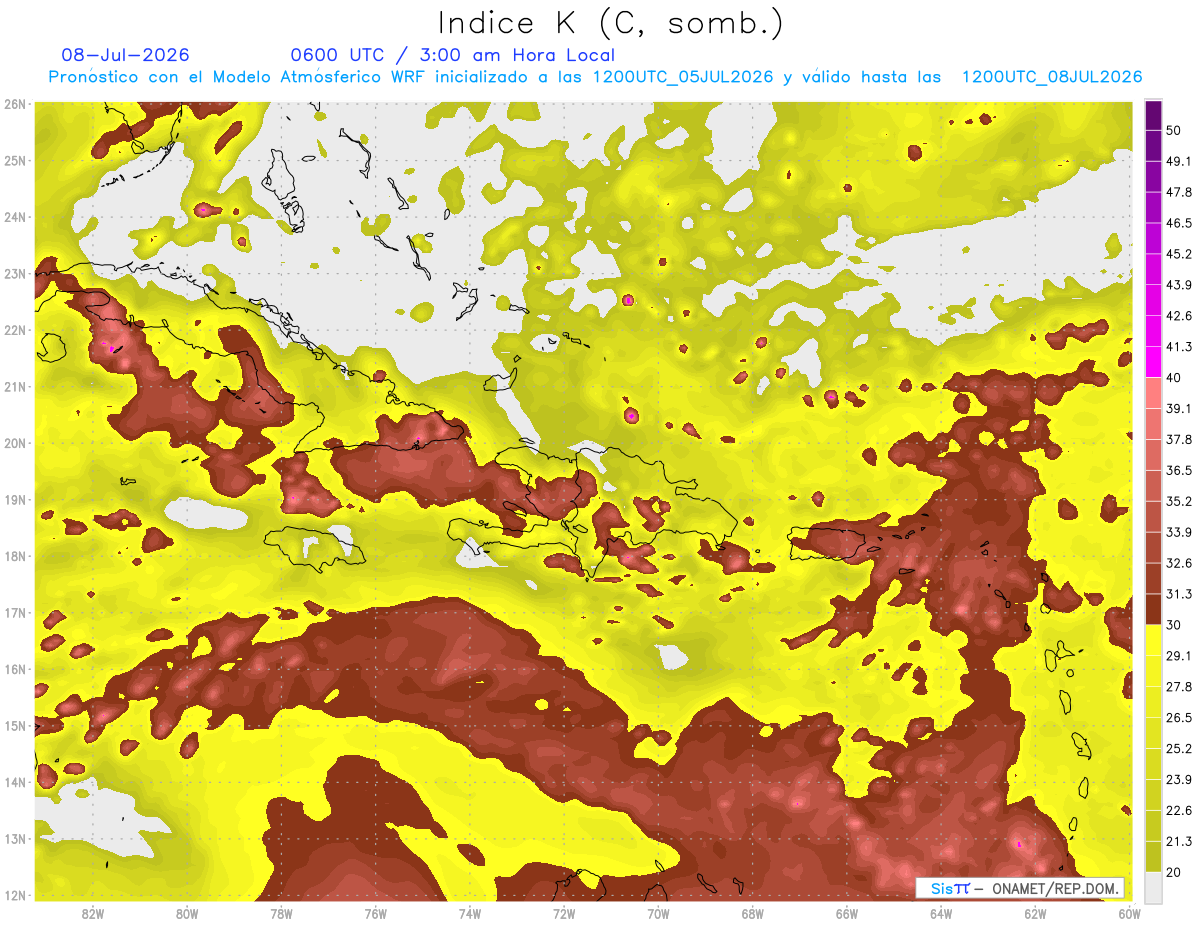Screen dimensions: 1200x927
Task: Click the '19N' latitude label
Action: pos(14,500)
